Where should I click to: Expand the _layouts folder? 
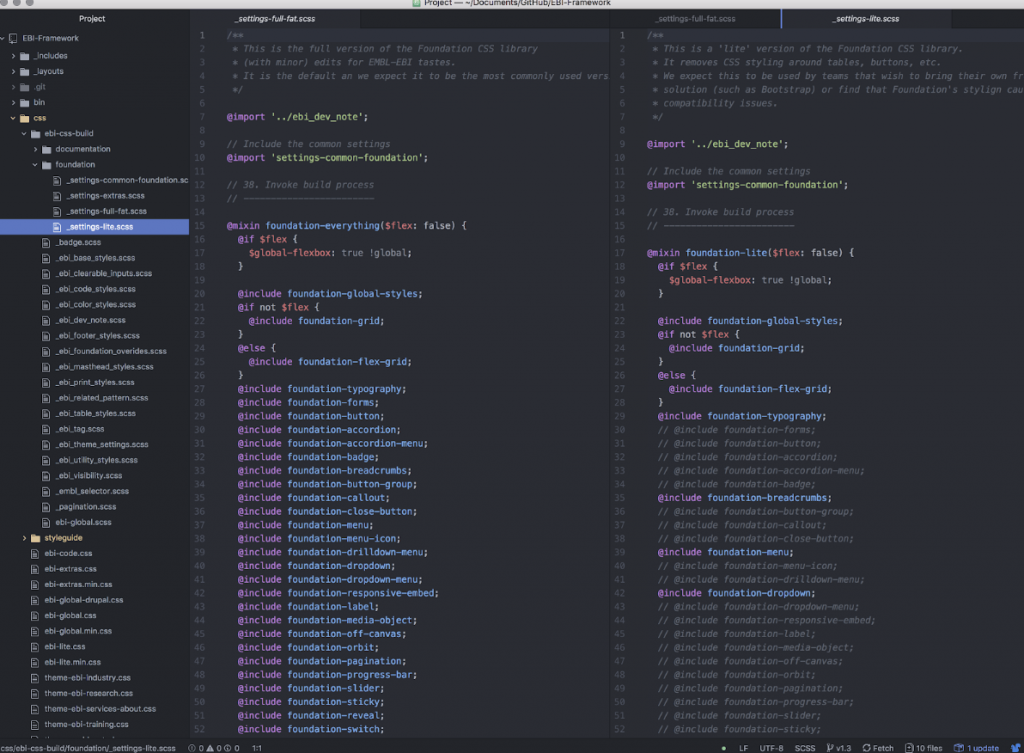[13, 71]
